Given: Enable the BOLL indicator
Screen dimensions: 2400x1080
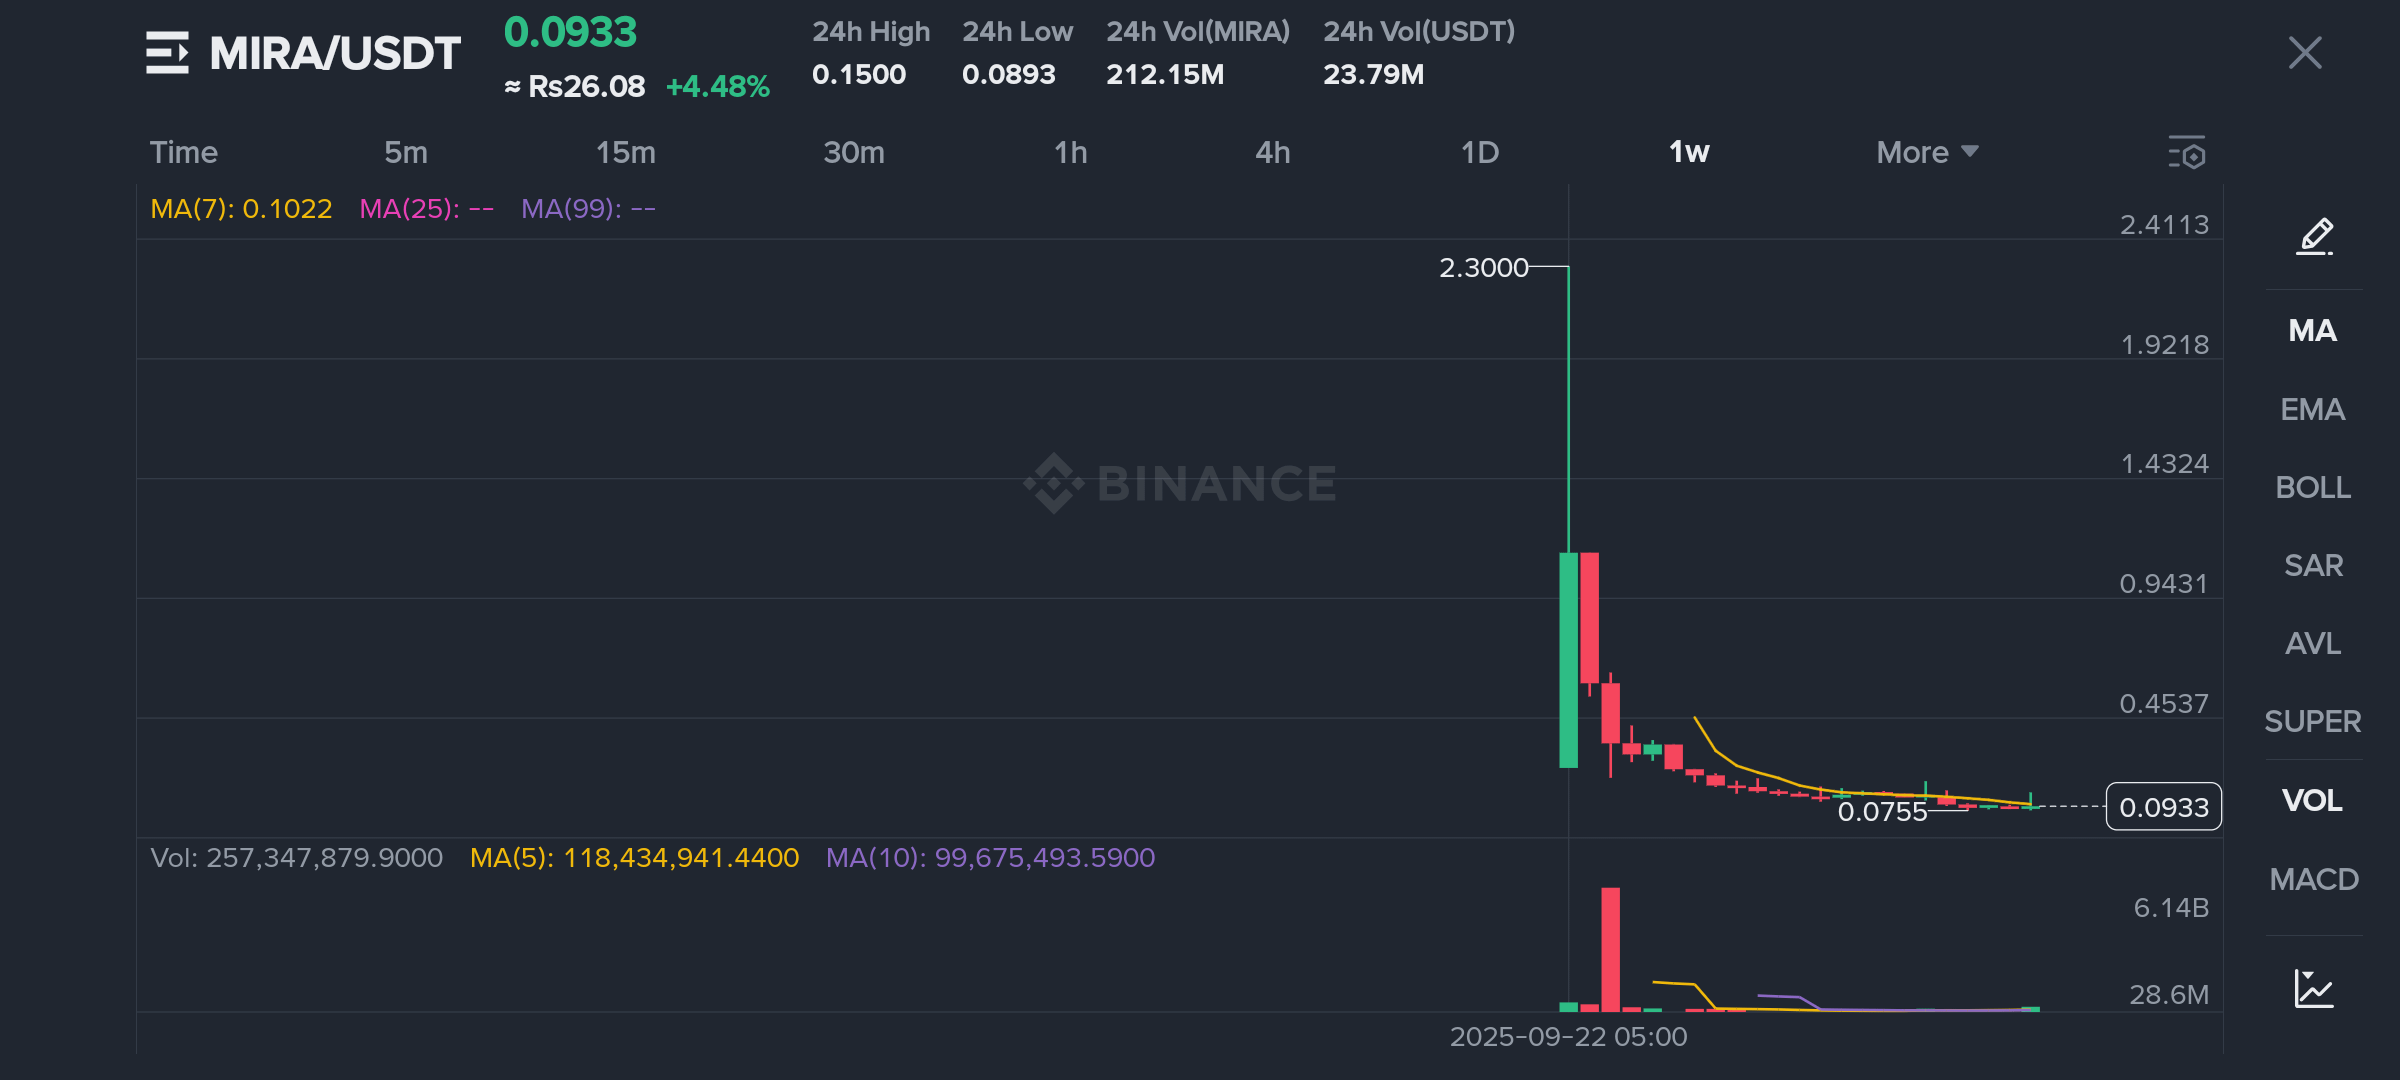Looking at the screenshot, I should pyautogui.click(x=2313, y=487).
